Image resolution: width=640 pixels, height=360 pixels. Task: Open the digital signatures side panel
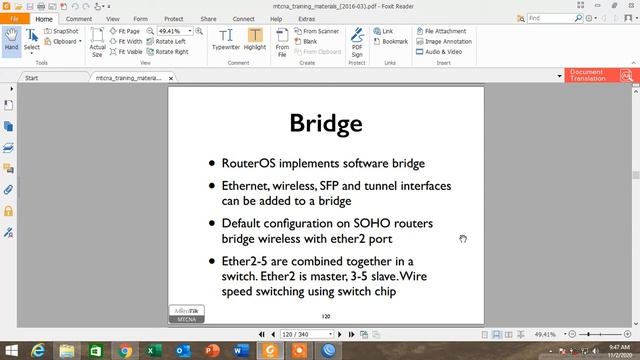pos(8,232)
